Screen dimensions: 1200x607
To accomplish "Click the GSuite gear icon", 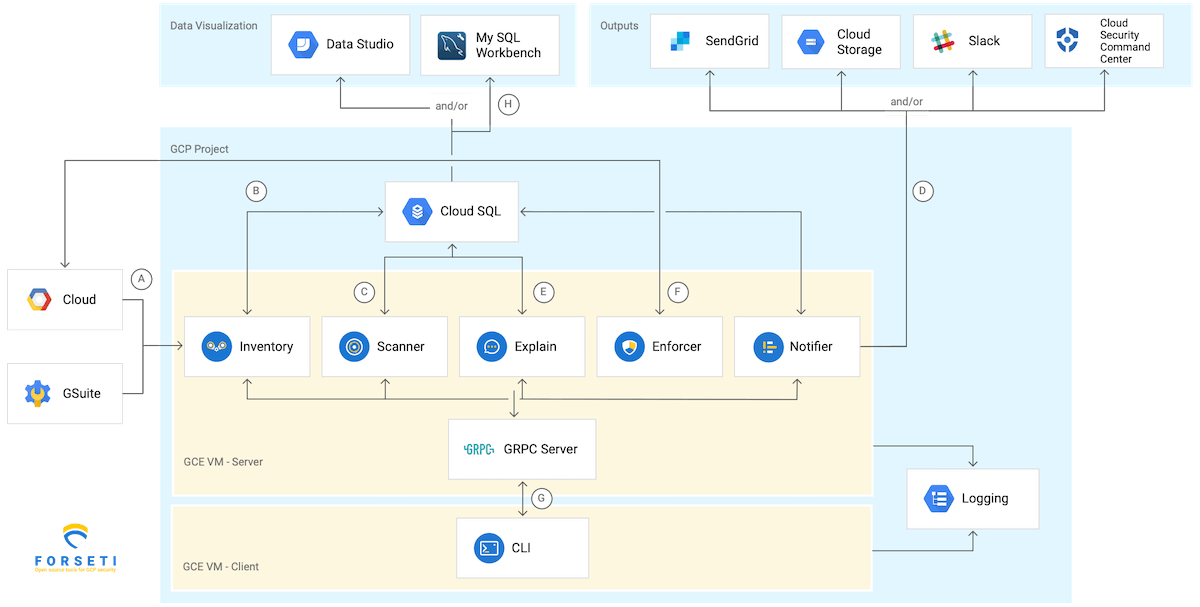I will 38,393.
